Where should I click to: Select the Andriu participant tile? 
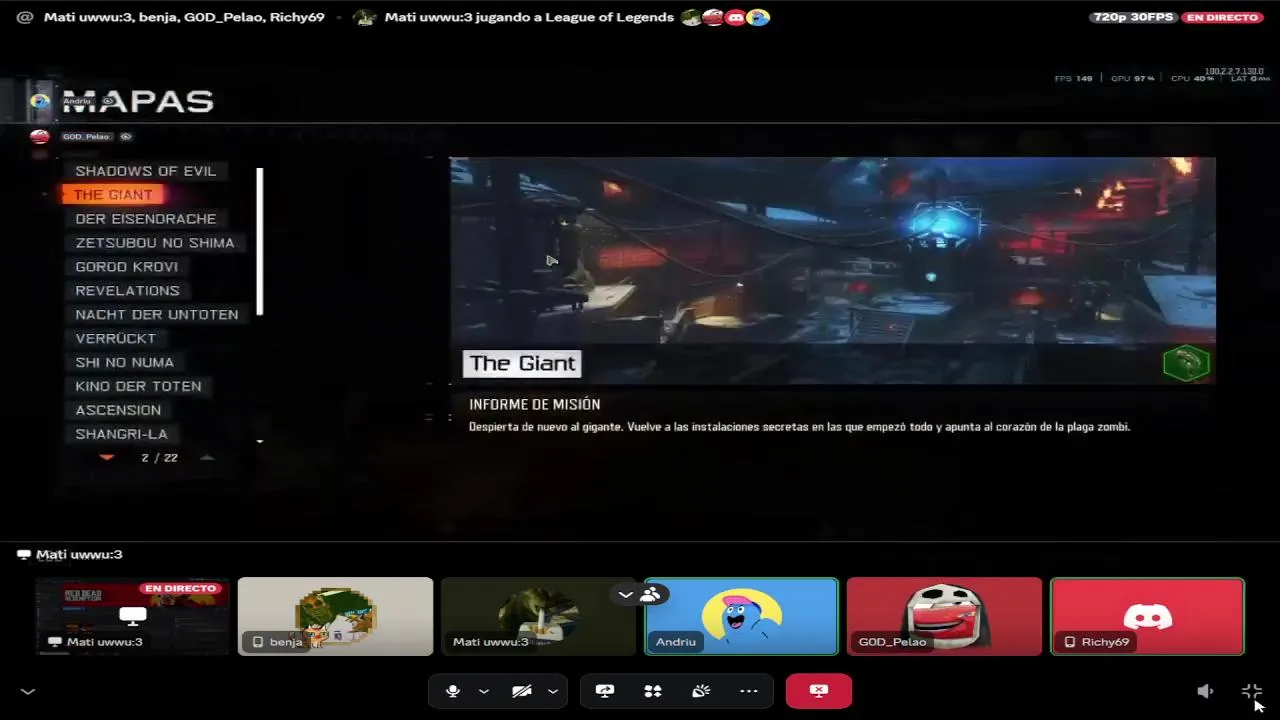point(741,616)
